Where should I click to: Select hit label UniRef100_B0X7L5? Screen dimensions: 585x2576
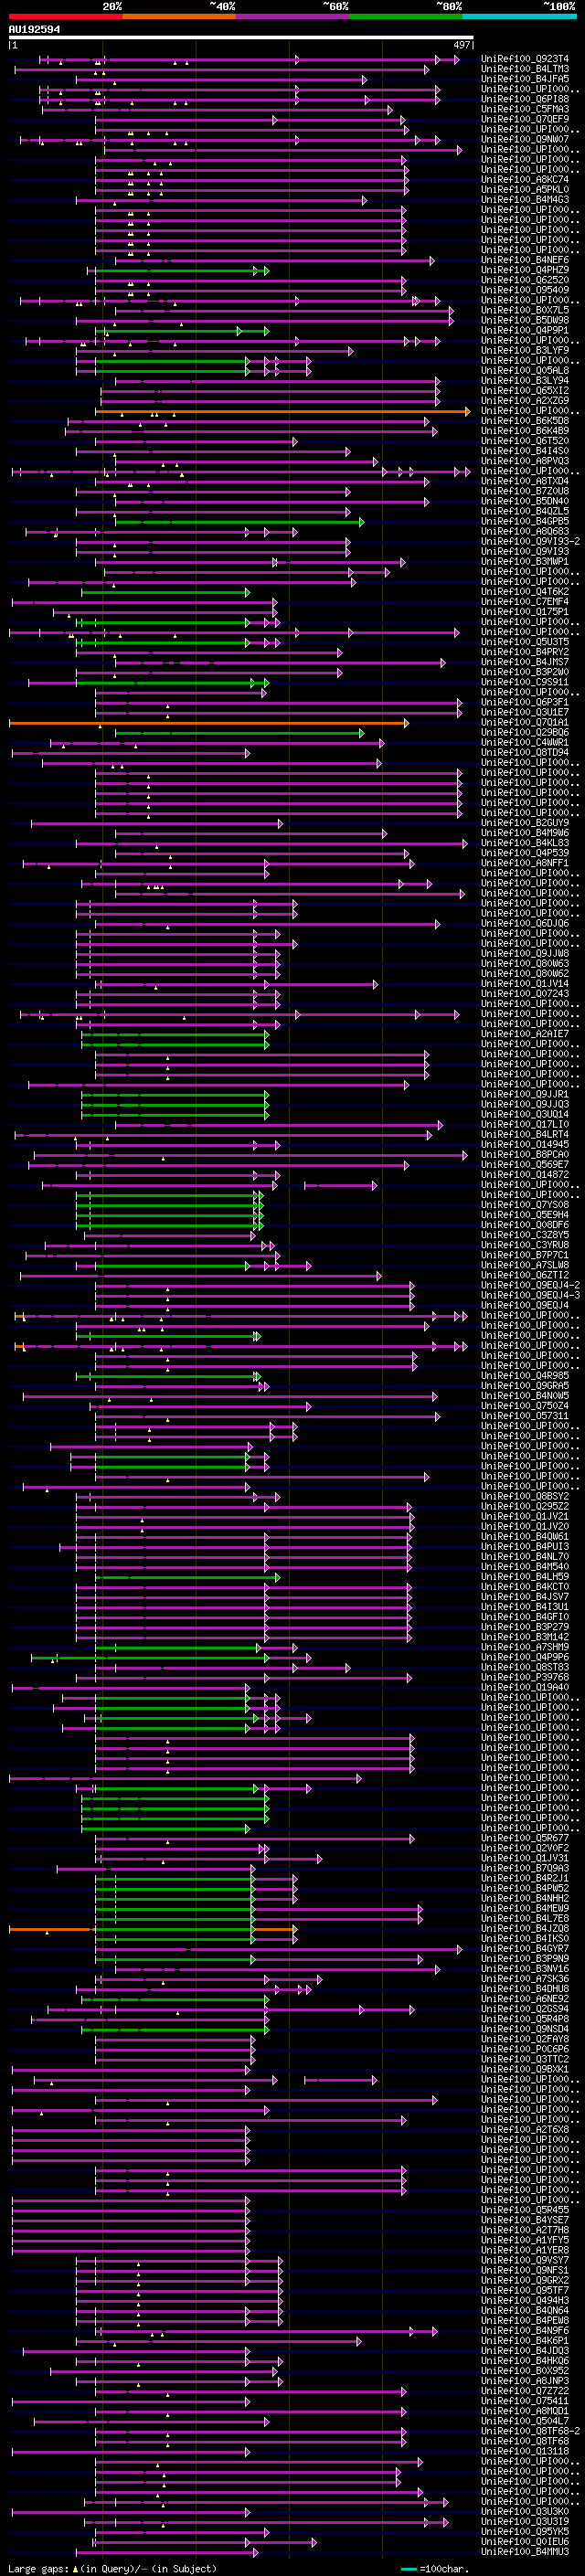(525, 311)
